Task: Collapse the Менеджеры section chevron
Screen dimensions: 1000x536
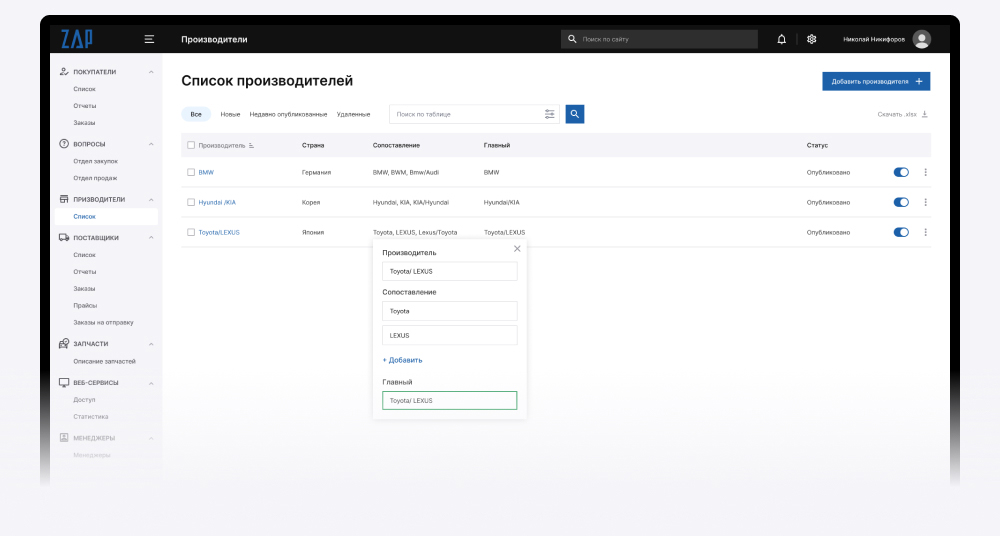Action: (x=151, y=438)
